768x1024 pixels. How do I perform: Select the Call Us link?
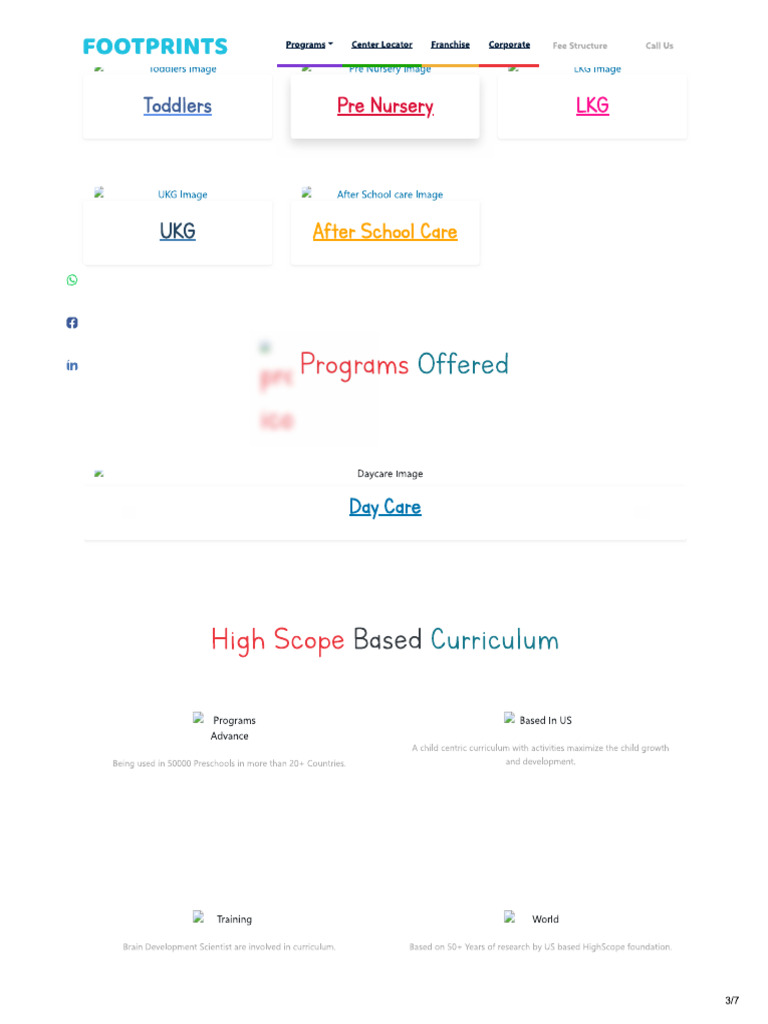[x=659, y=46]
